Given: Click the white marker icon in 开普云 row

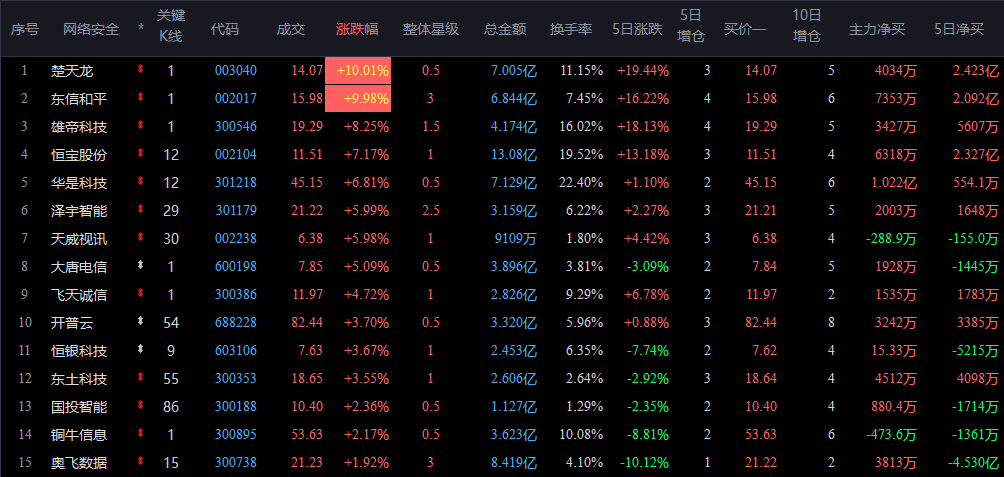Looking at the screenshot, I should tap(141, 322).
